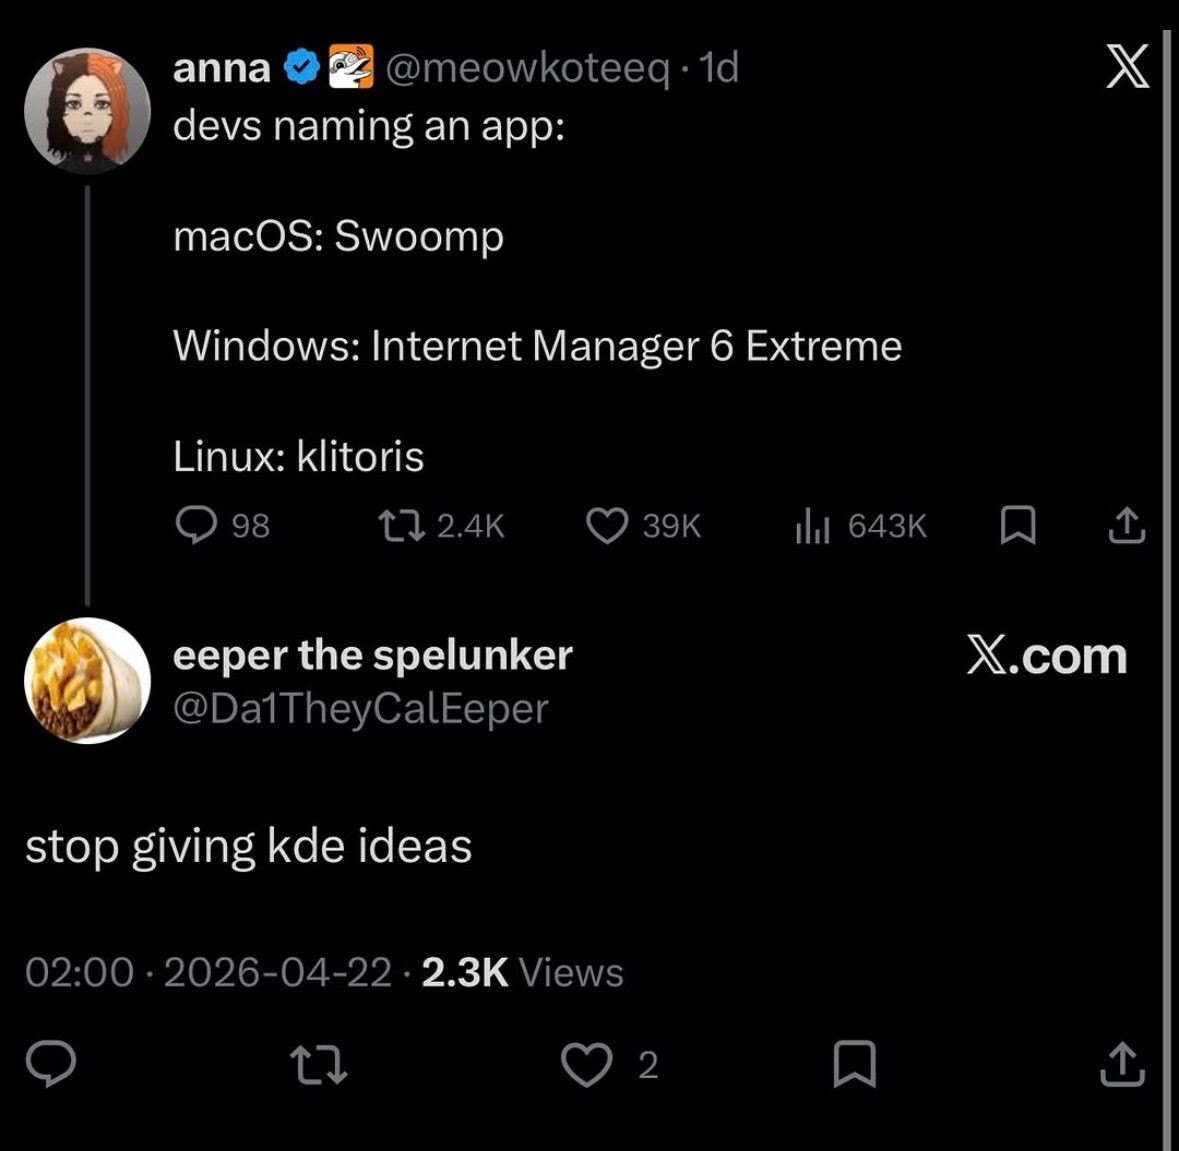The image size is (1179, 1151).
Task: Share eeper the spelunker's reply
Action: 1122,1064
